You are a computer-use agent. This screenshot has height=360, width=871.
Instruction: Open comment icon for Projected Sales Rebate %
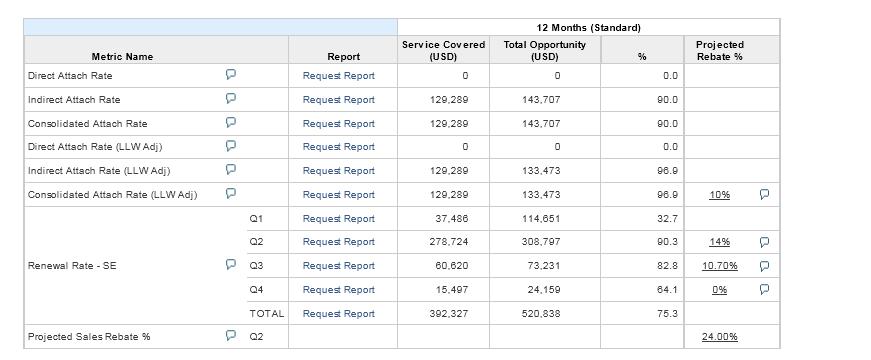[231, 336]
